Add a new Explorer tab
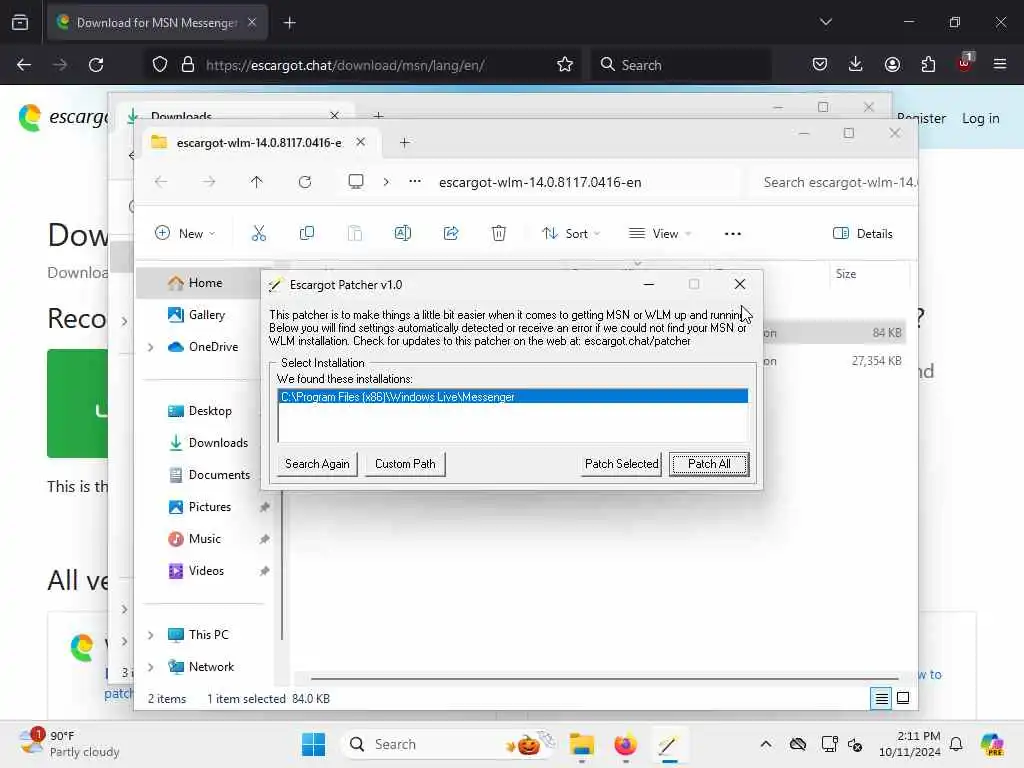This screenshot has height=768, width=1024. click(405, 142)
